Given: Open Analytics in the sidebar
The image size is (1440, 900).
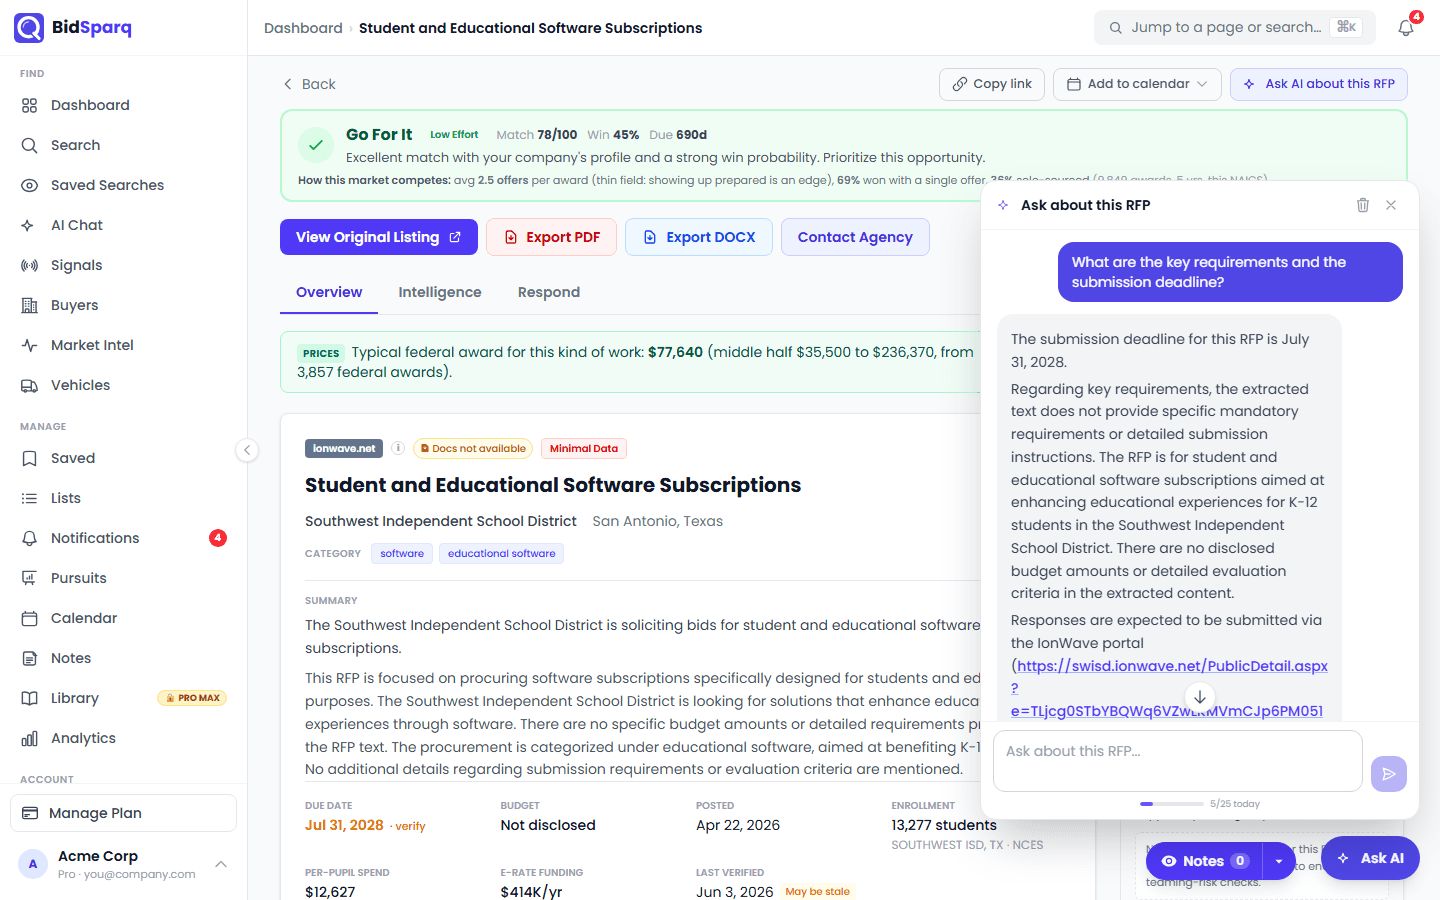Looking at the screenshot, I should coord(124,738).
